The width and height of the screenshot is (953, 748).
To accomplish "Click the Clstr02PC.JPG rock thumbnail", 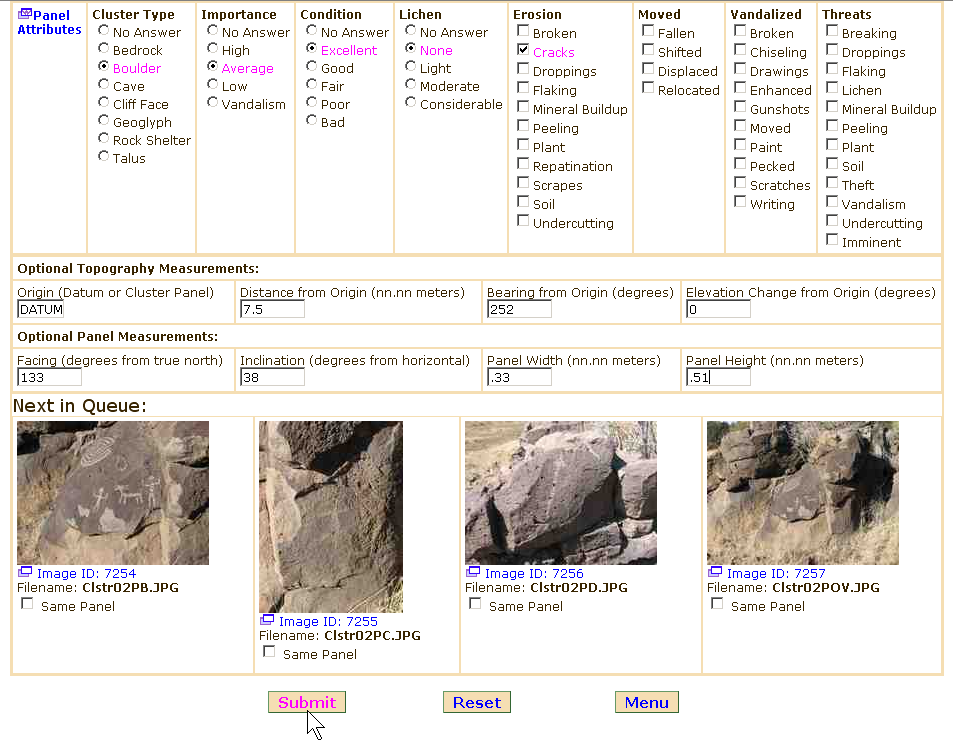I will pos(330,516).
